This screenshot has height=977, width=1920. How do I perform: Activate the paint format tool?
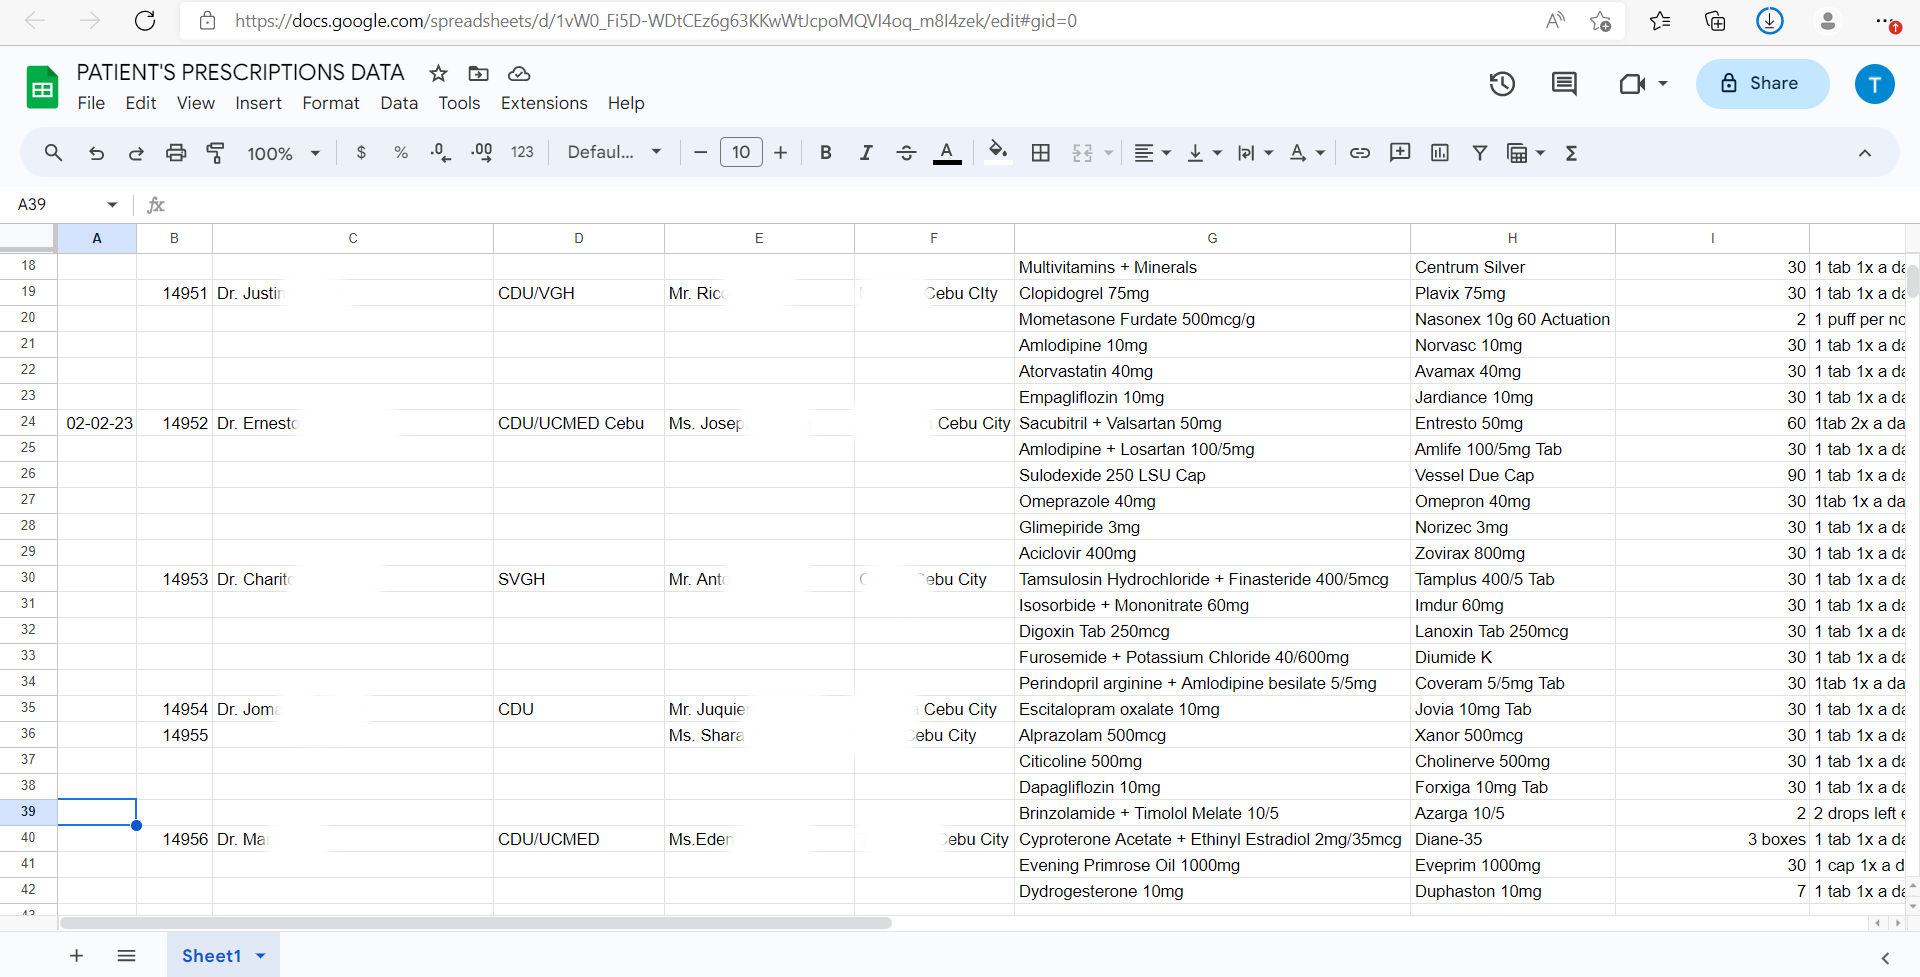[215, 153]
